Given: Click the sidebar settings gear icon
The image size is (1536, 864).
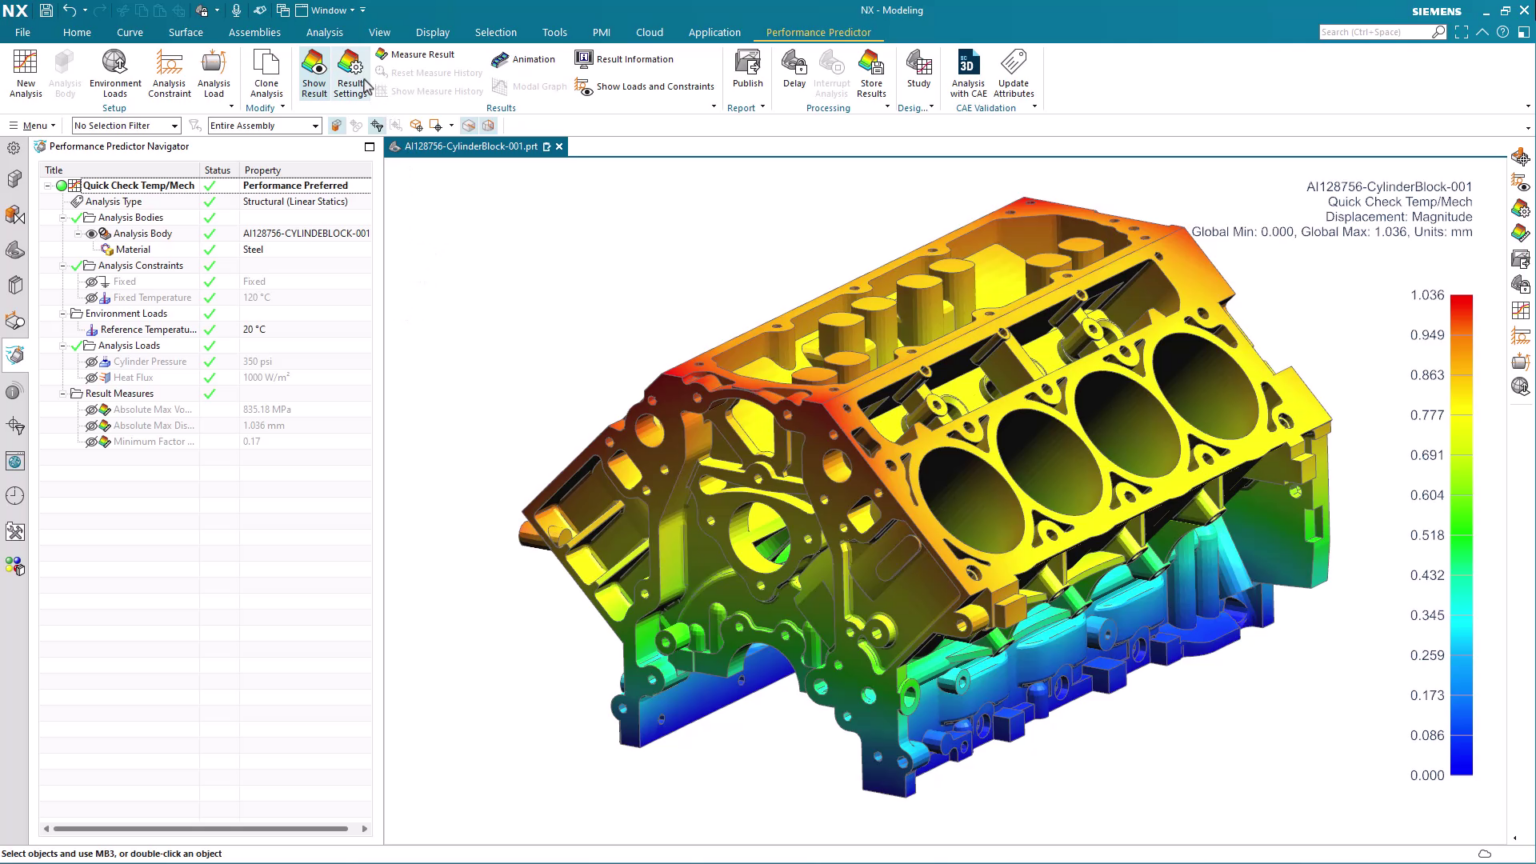Looking at the screenshot, I should pyautogui.click(x=14, y=148).
